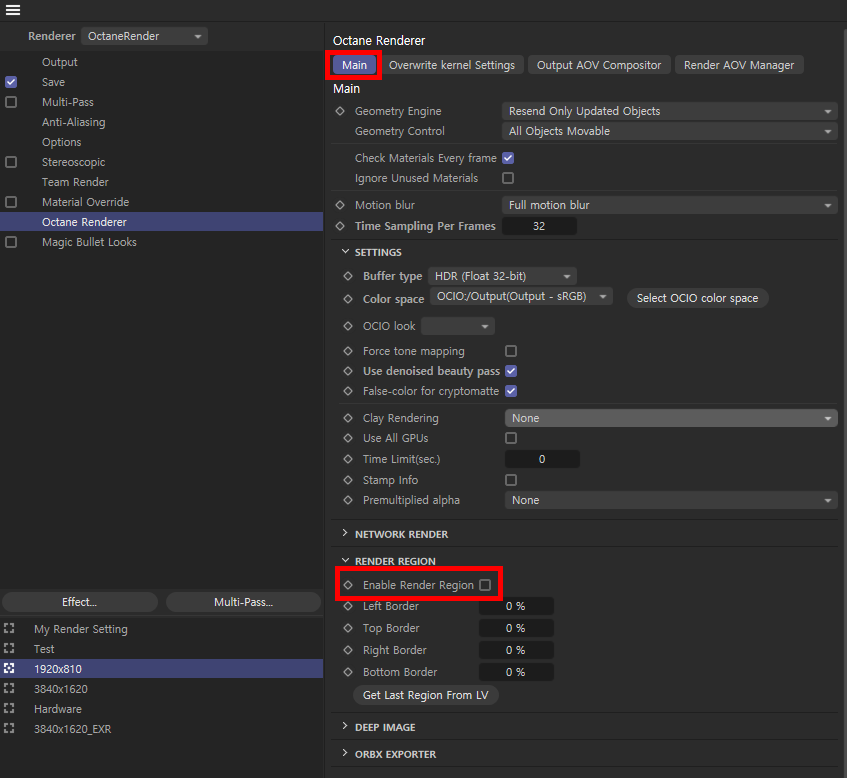847x778 pixels.
Task: Click the Multi-Pass... button
Action: pyautogui.click(x=243, y=602)
